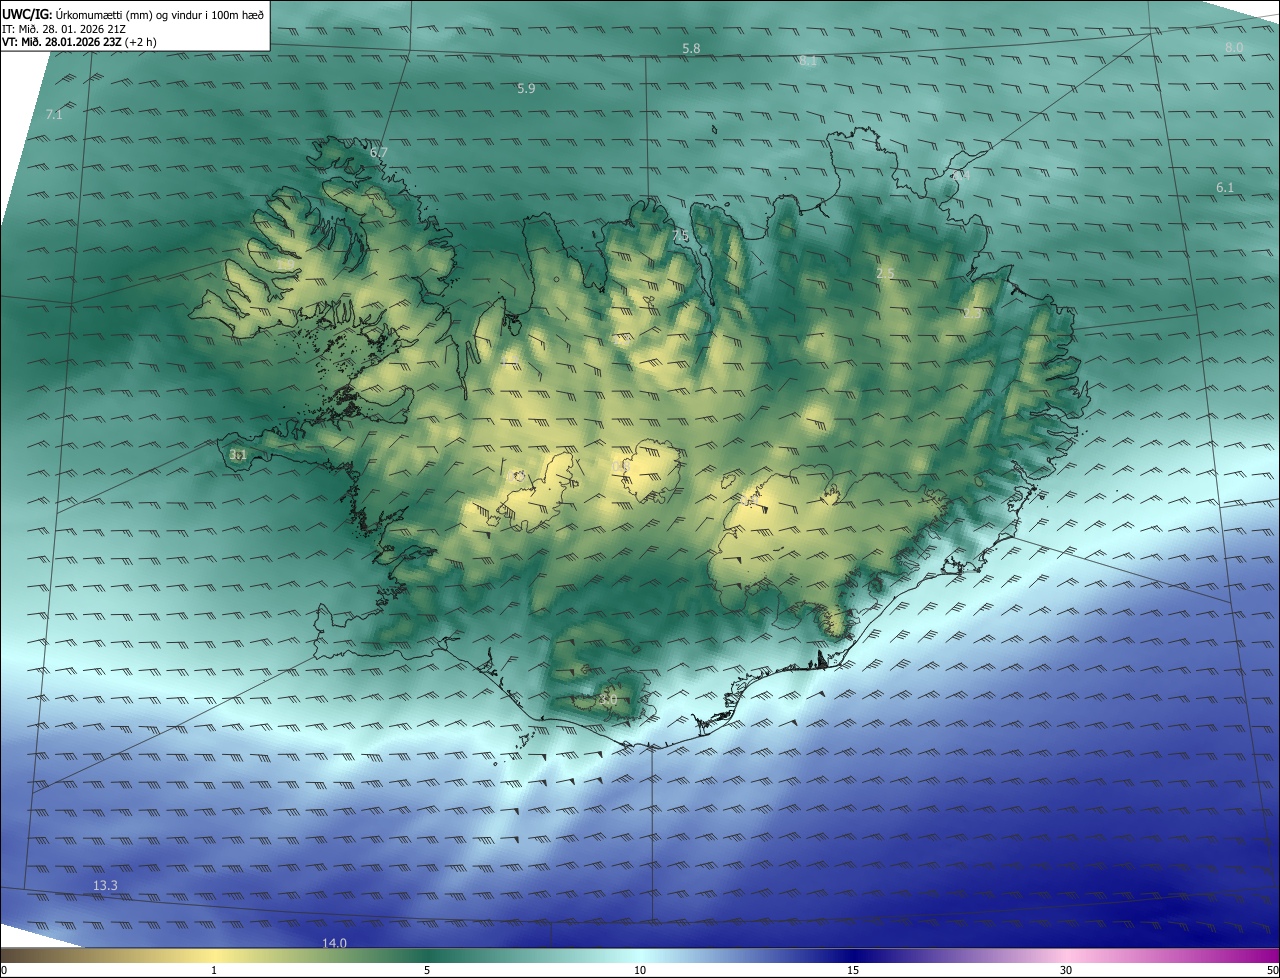Click the 1 tick on the color scale
Image resolution: width=1280 pixels, height=978 pixels.
[x=214, y=970]
